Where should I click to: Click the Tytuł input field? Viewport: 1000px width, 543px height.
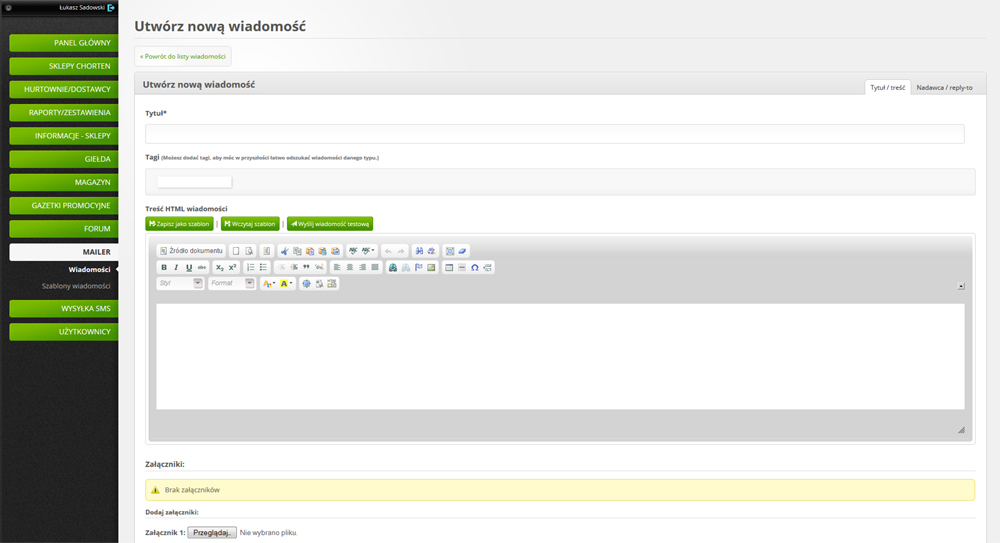click(554, 134)
